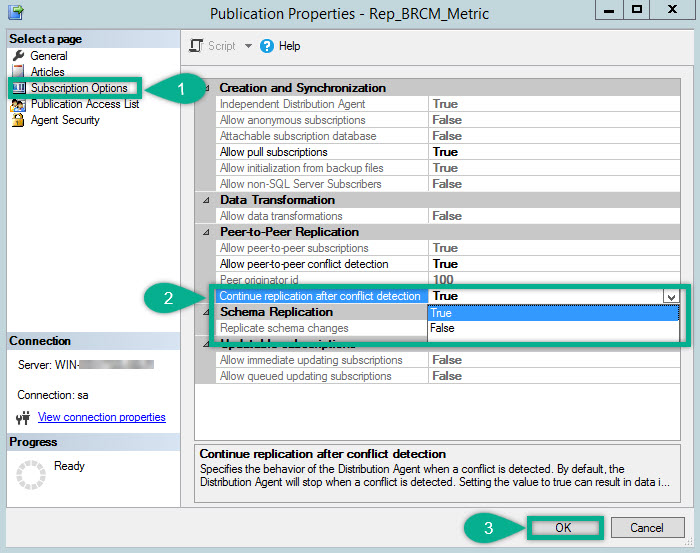Maximize the Publication Properties window
This screenshot has width=700, height=553.
click(637, 10)
